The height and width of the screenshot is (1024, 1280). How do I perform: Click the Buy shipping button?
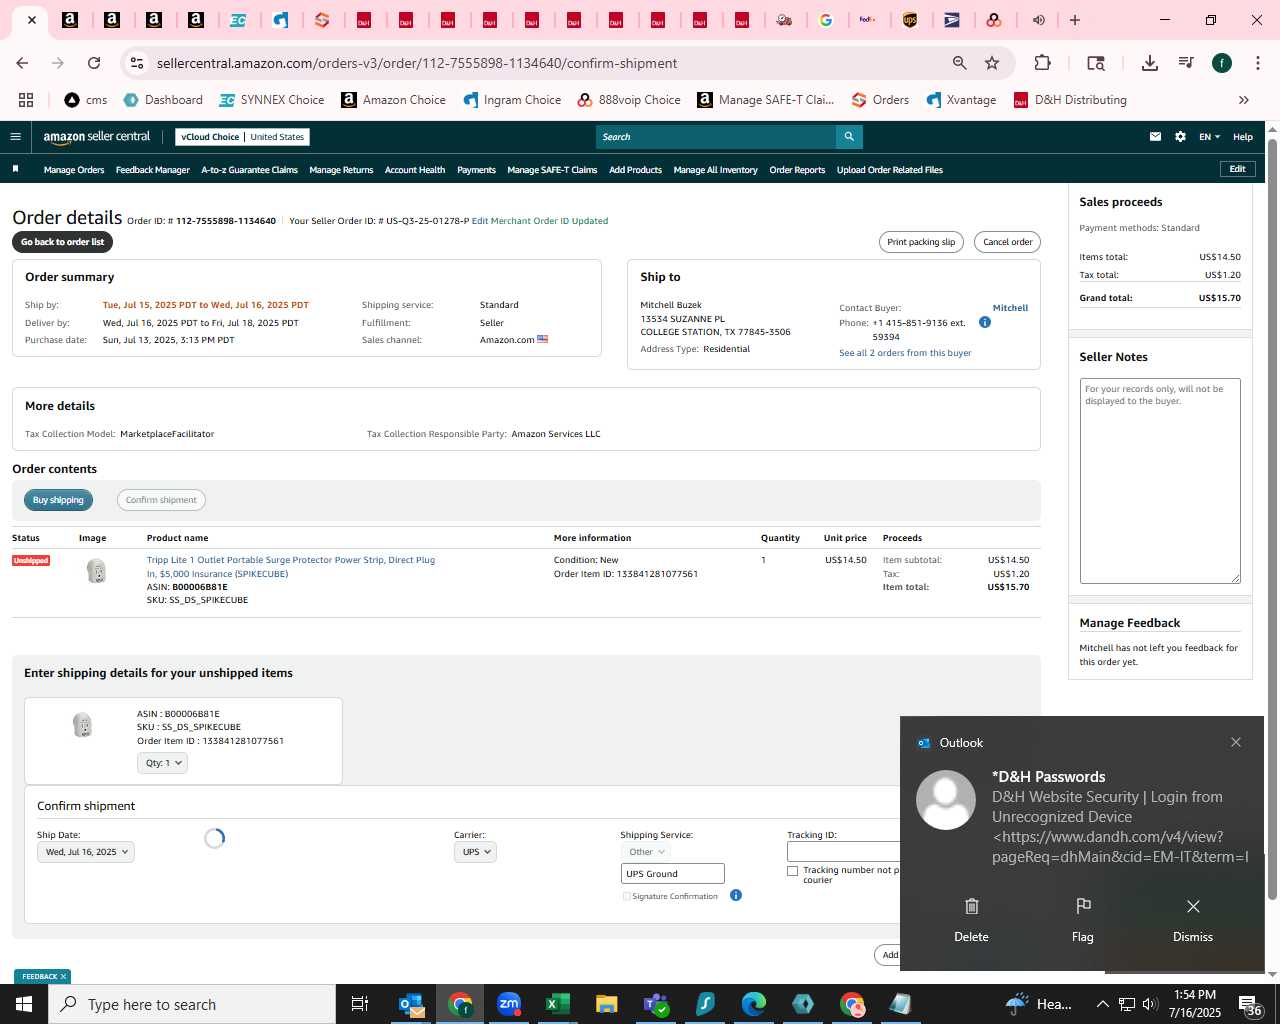58,500
